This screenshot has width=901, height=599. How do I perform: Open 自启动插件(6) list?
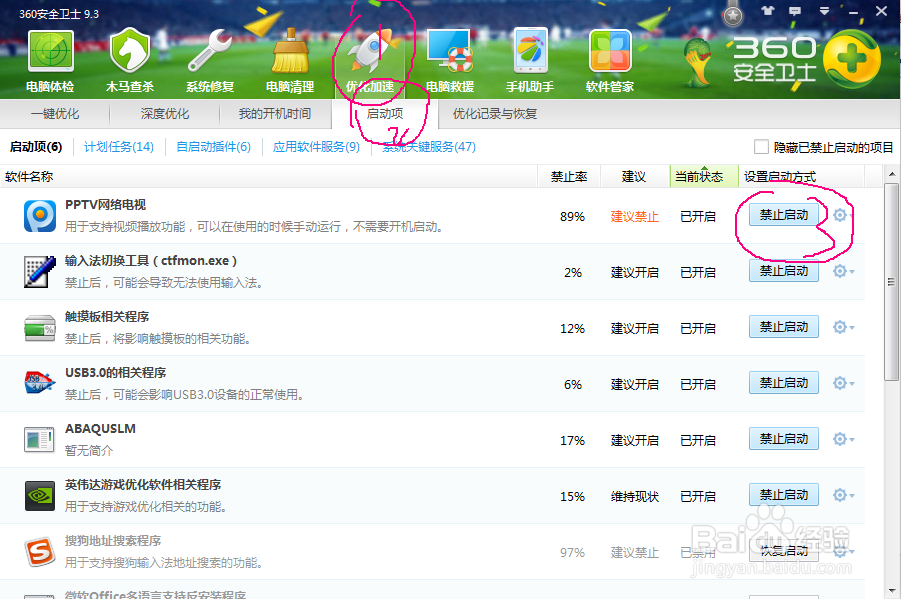tap(213, 147)
